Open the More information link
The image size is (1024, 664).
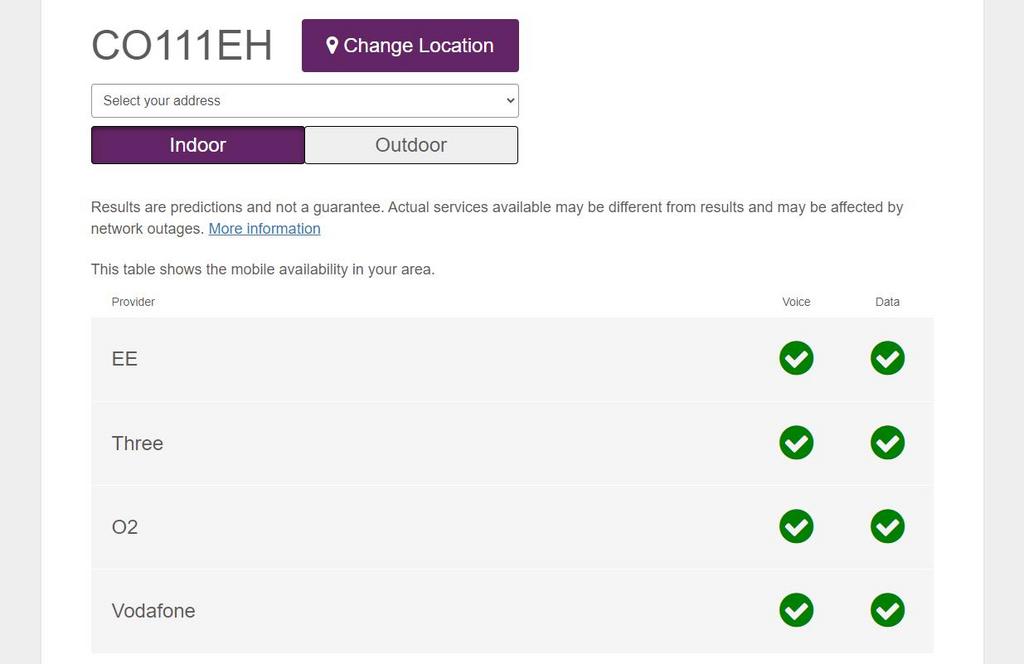click(264, 229)
